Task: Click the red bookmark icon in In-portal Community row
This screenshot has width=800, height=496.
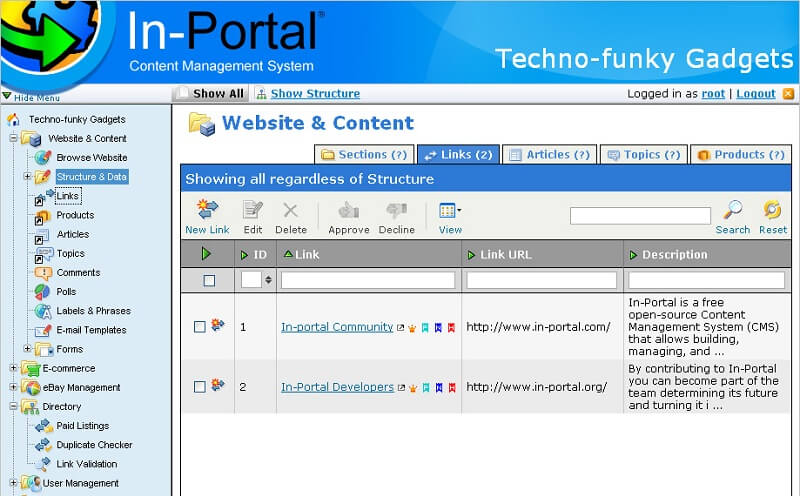Action: [x=451, y=328]
